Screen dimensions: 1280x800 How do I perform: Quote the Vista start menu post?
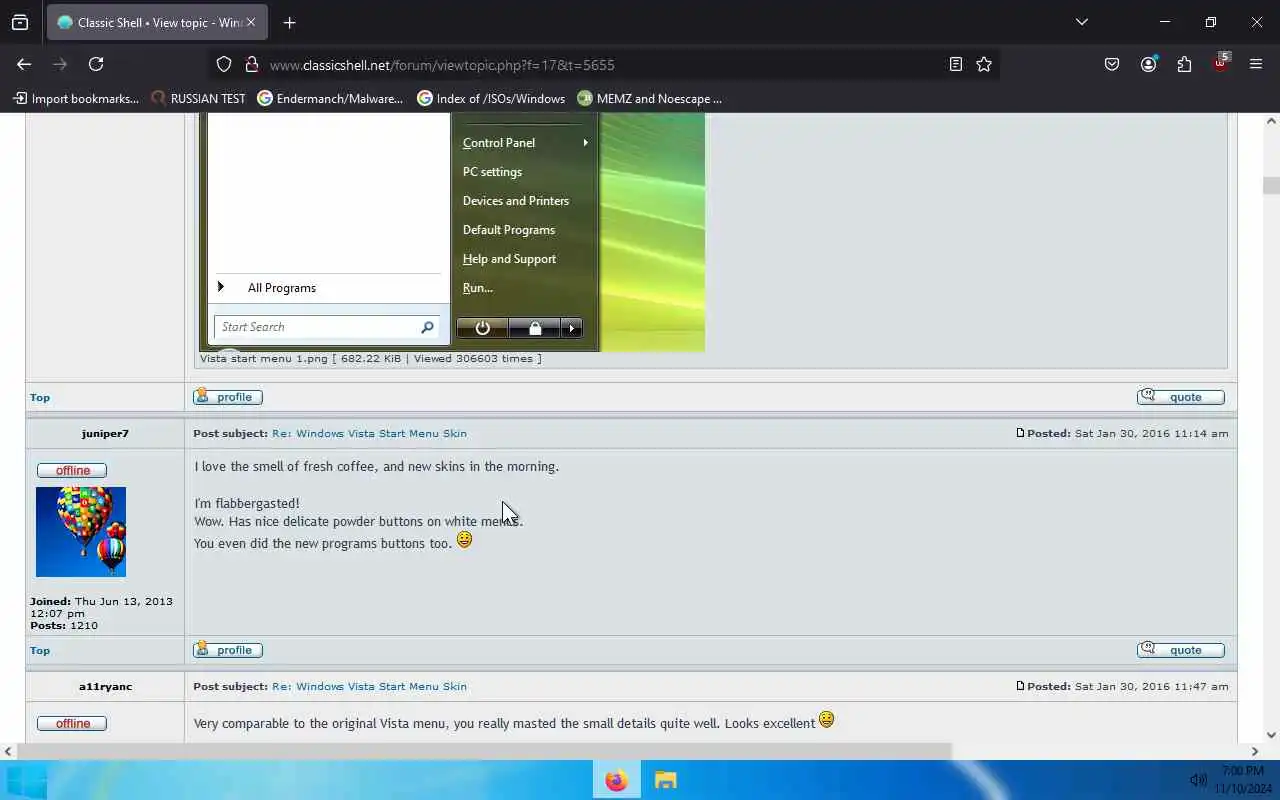1181,397
